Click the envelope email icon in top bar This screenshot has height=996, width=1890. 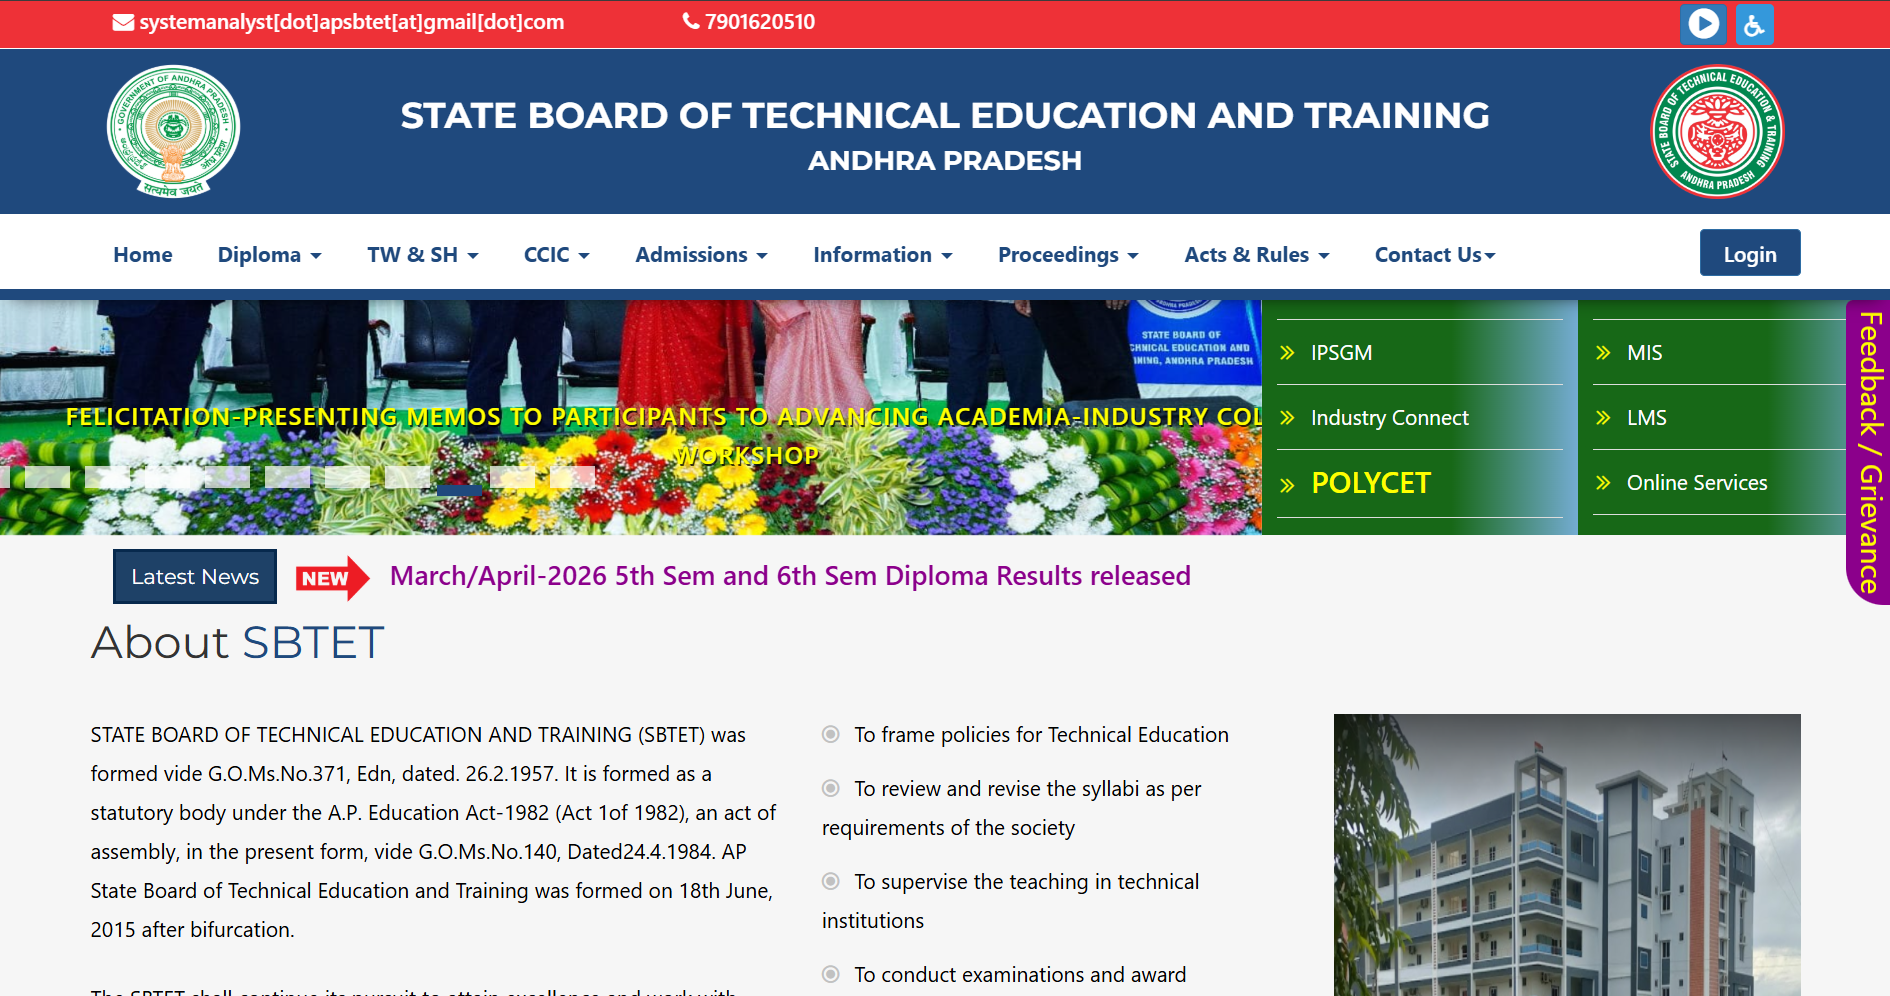tap(123, 22)
